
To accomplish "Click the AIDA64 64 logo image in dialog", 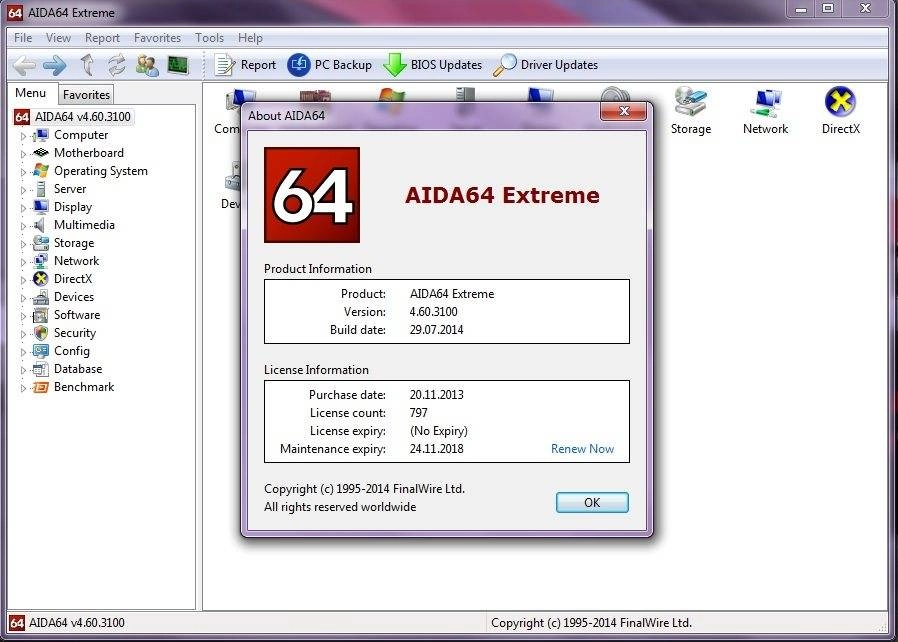I will (x=312, y=195).
